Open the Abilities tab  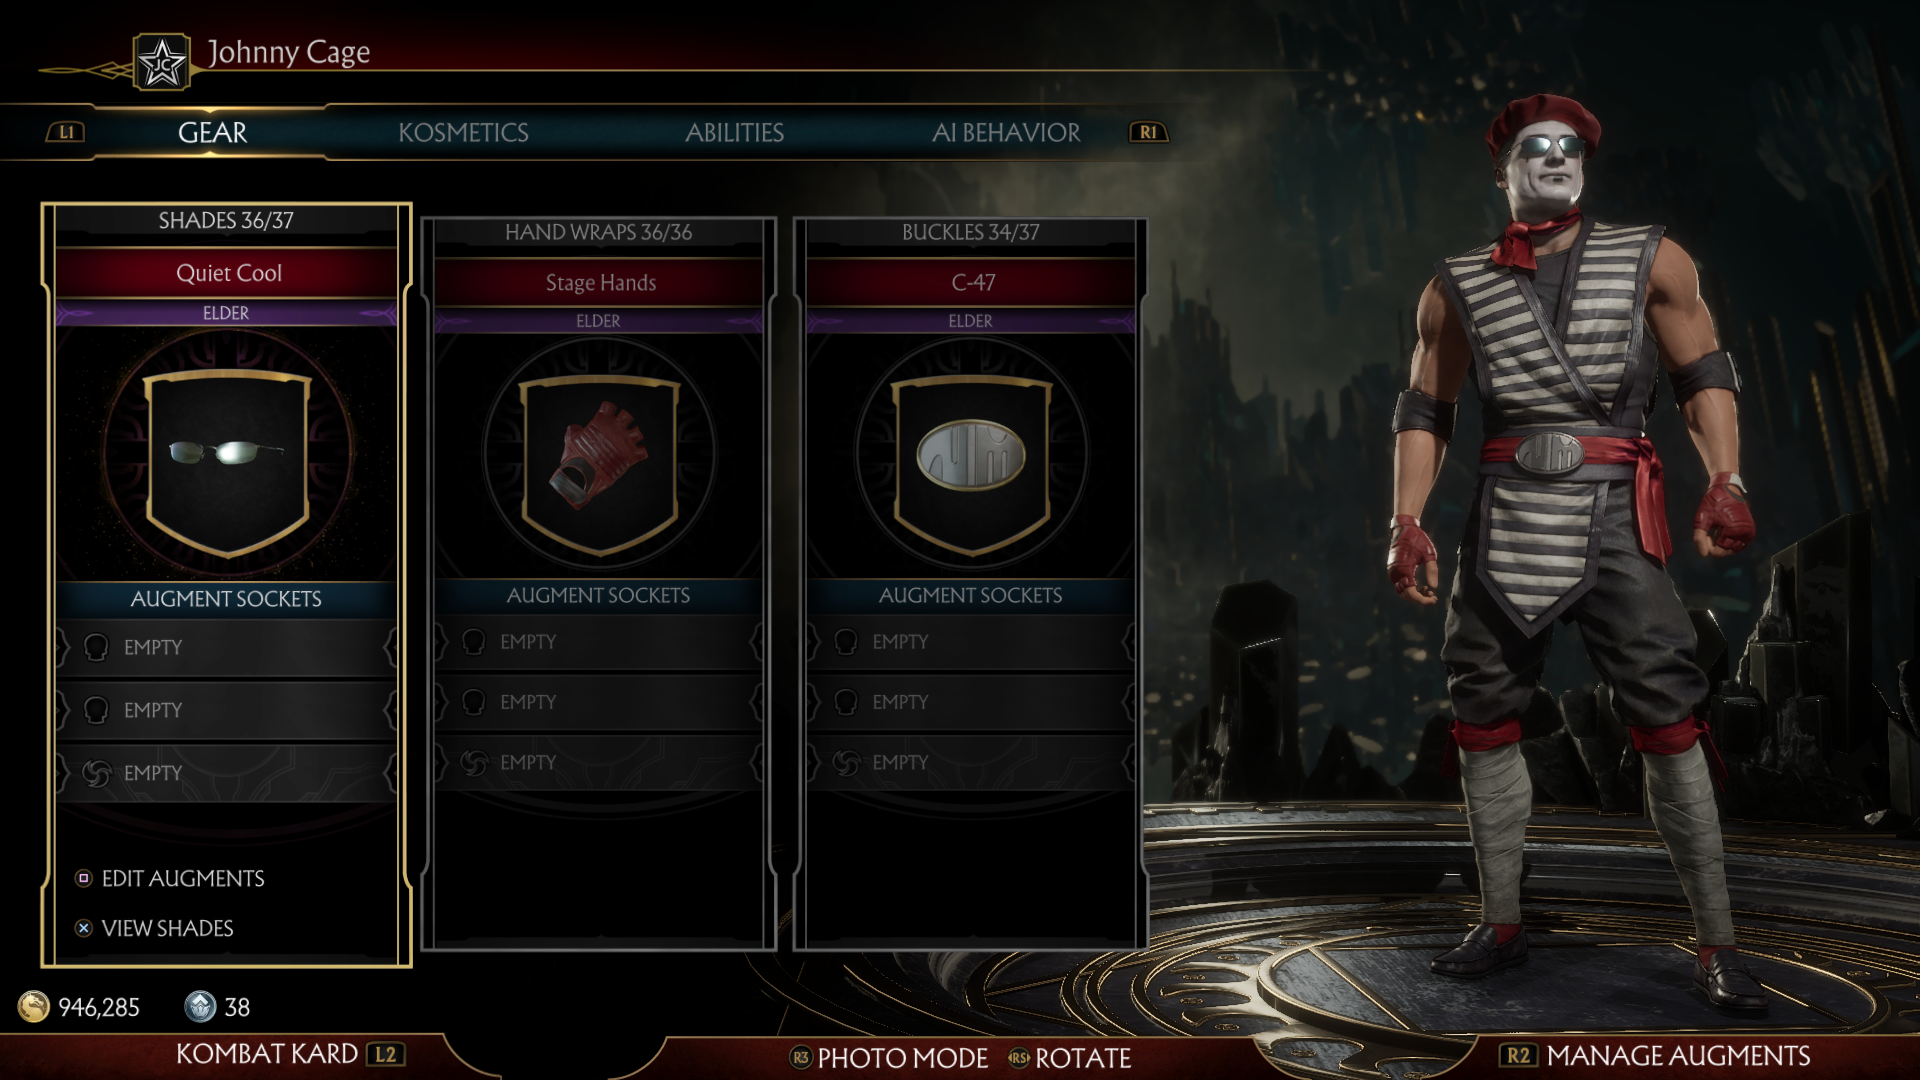tap(734, 133)
